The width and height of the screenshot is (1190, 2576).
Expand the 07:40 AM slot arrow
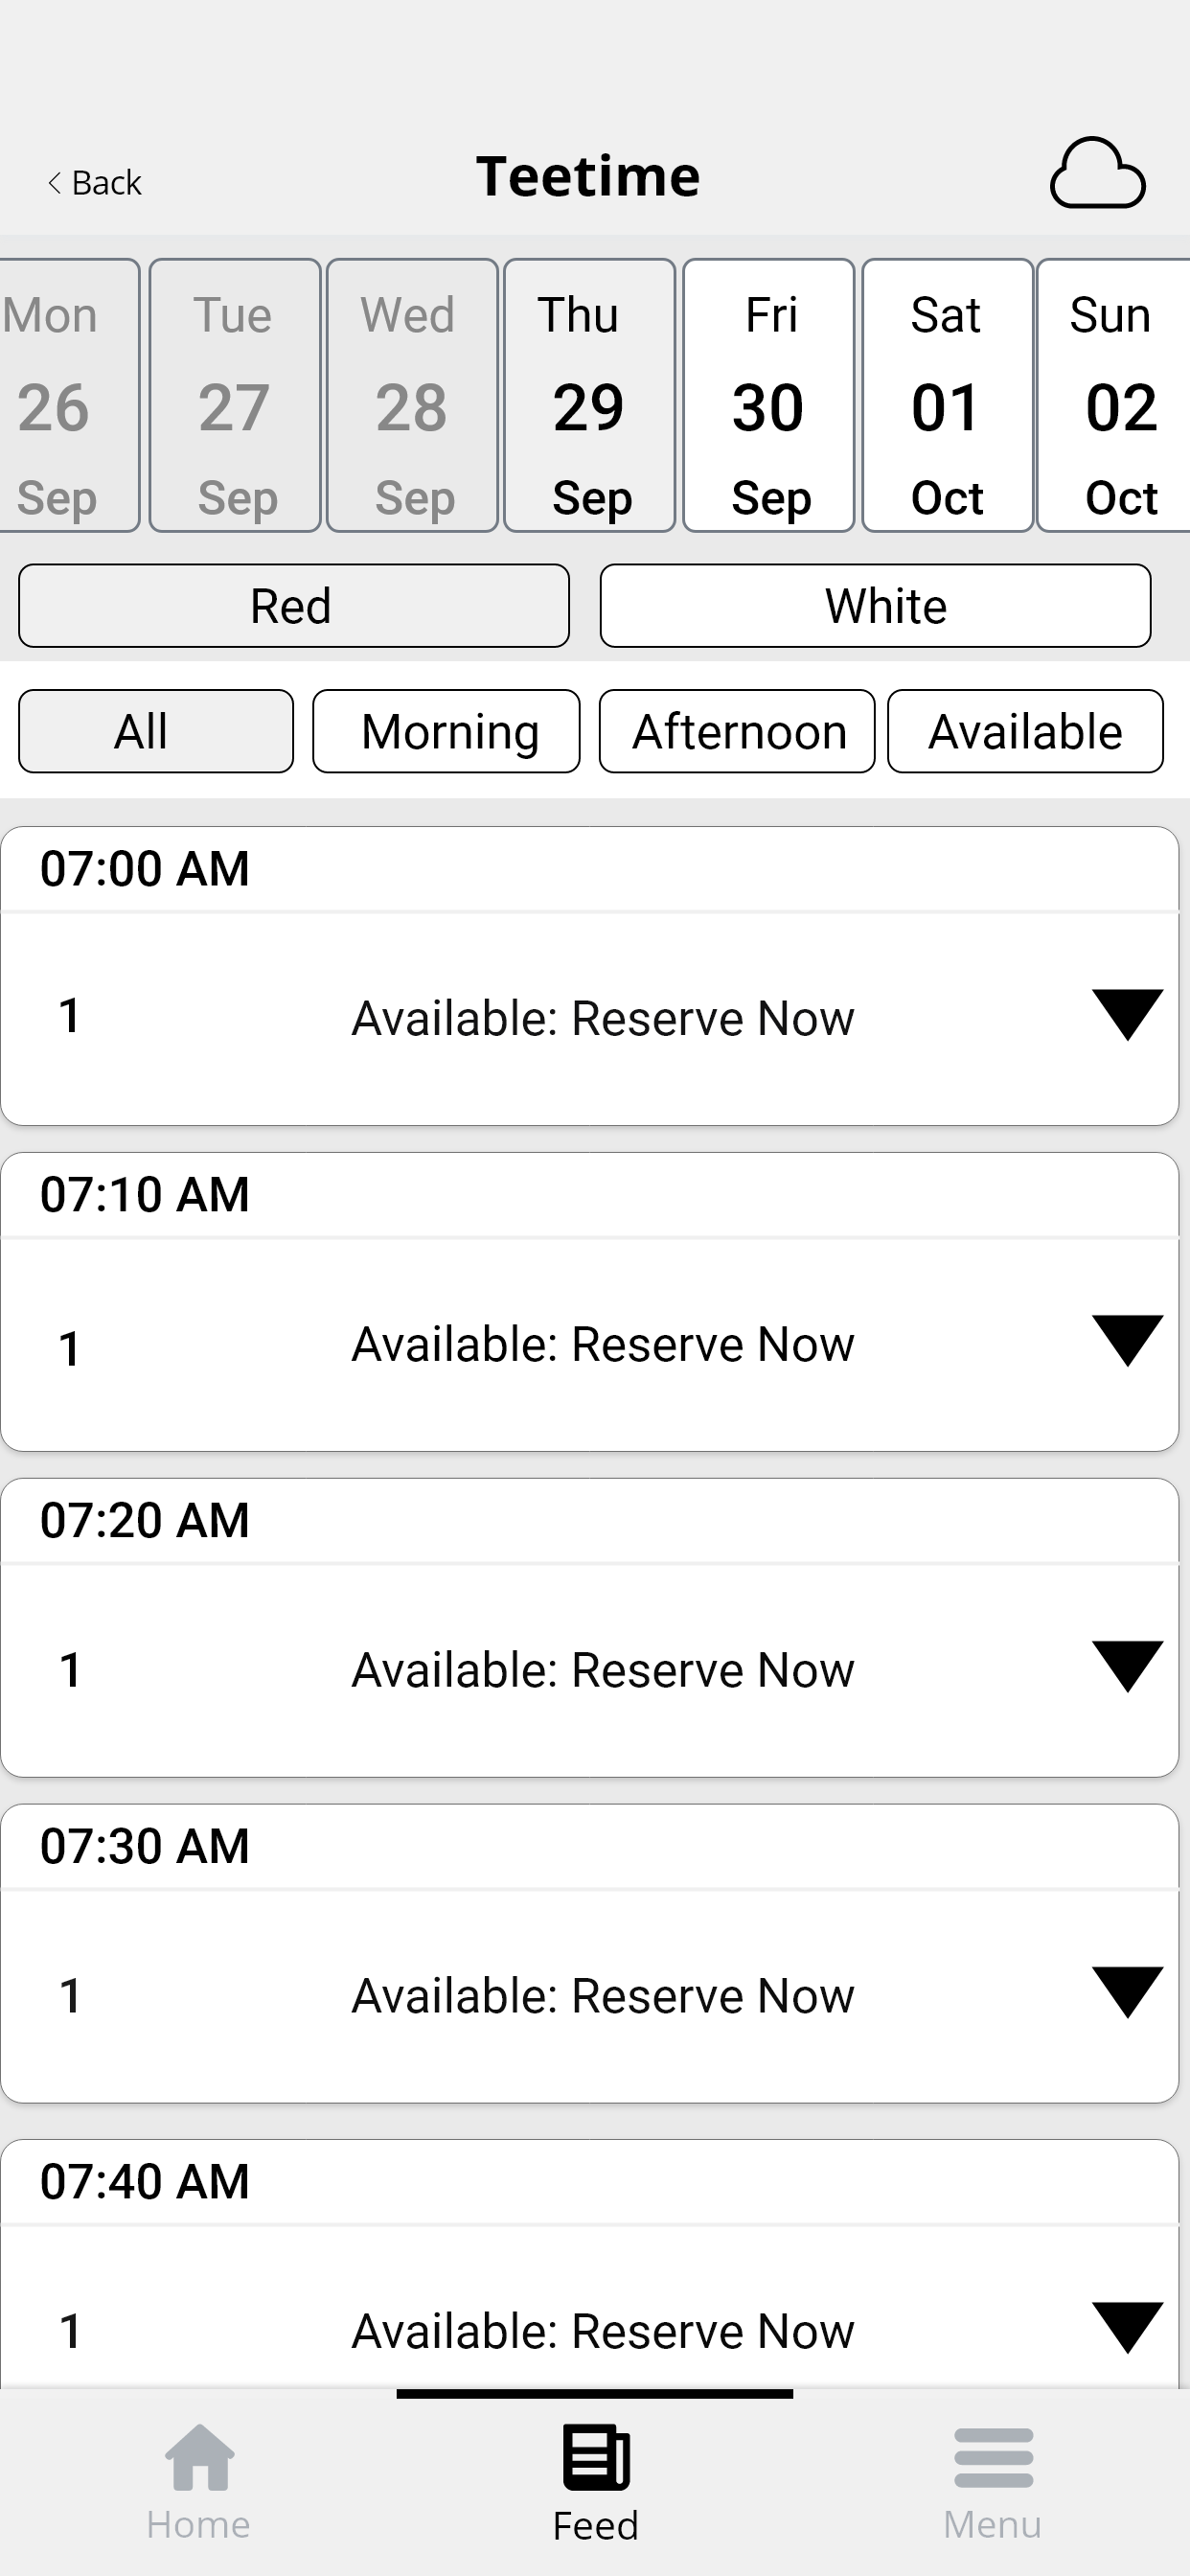tap(1127, 2328)
